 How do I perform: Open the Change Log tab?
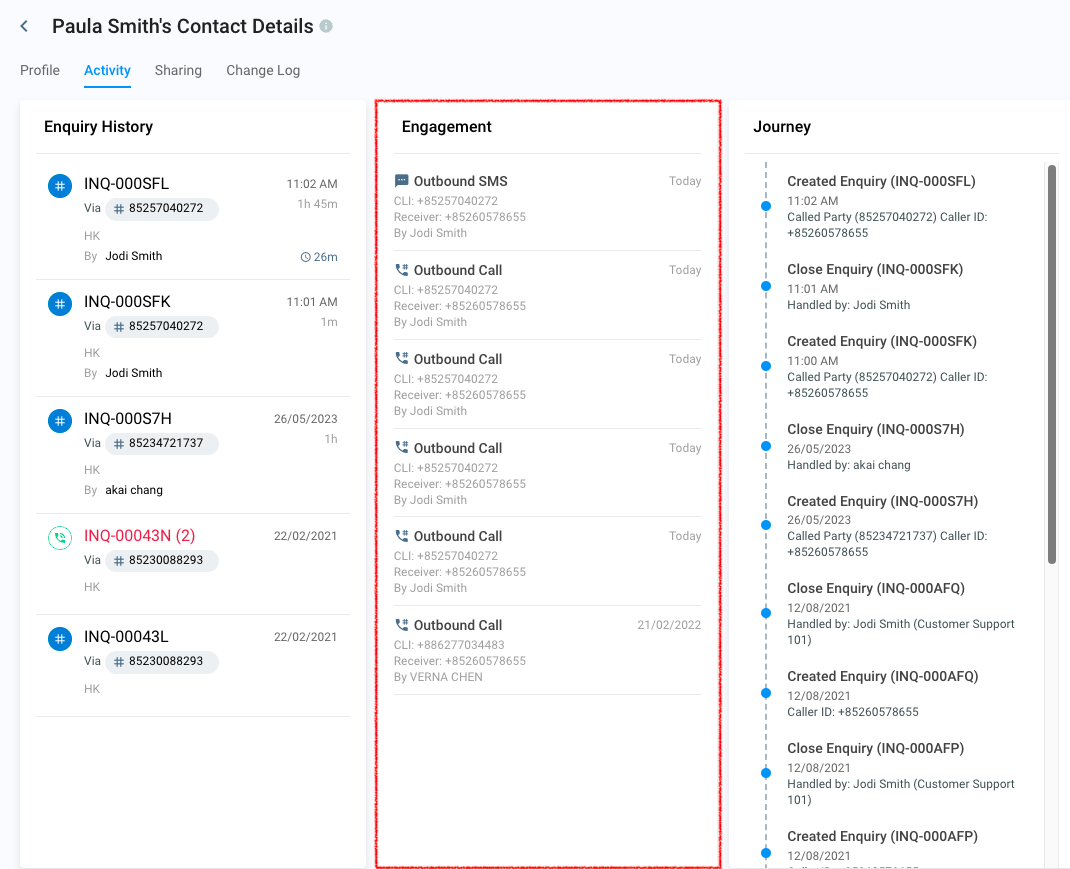point(263,70)
